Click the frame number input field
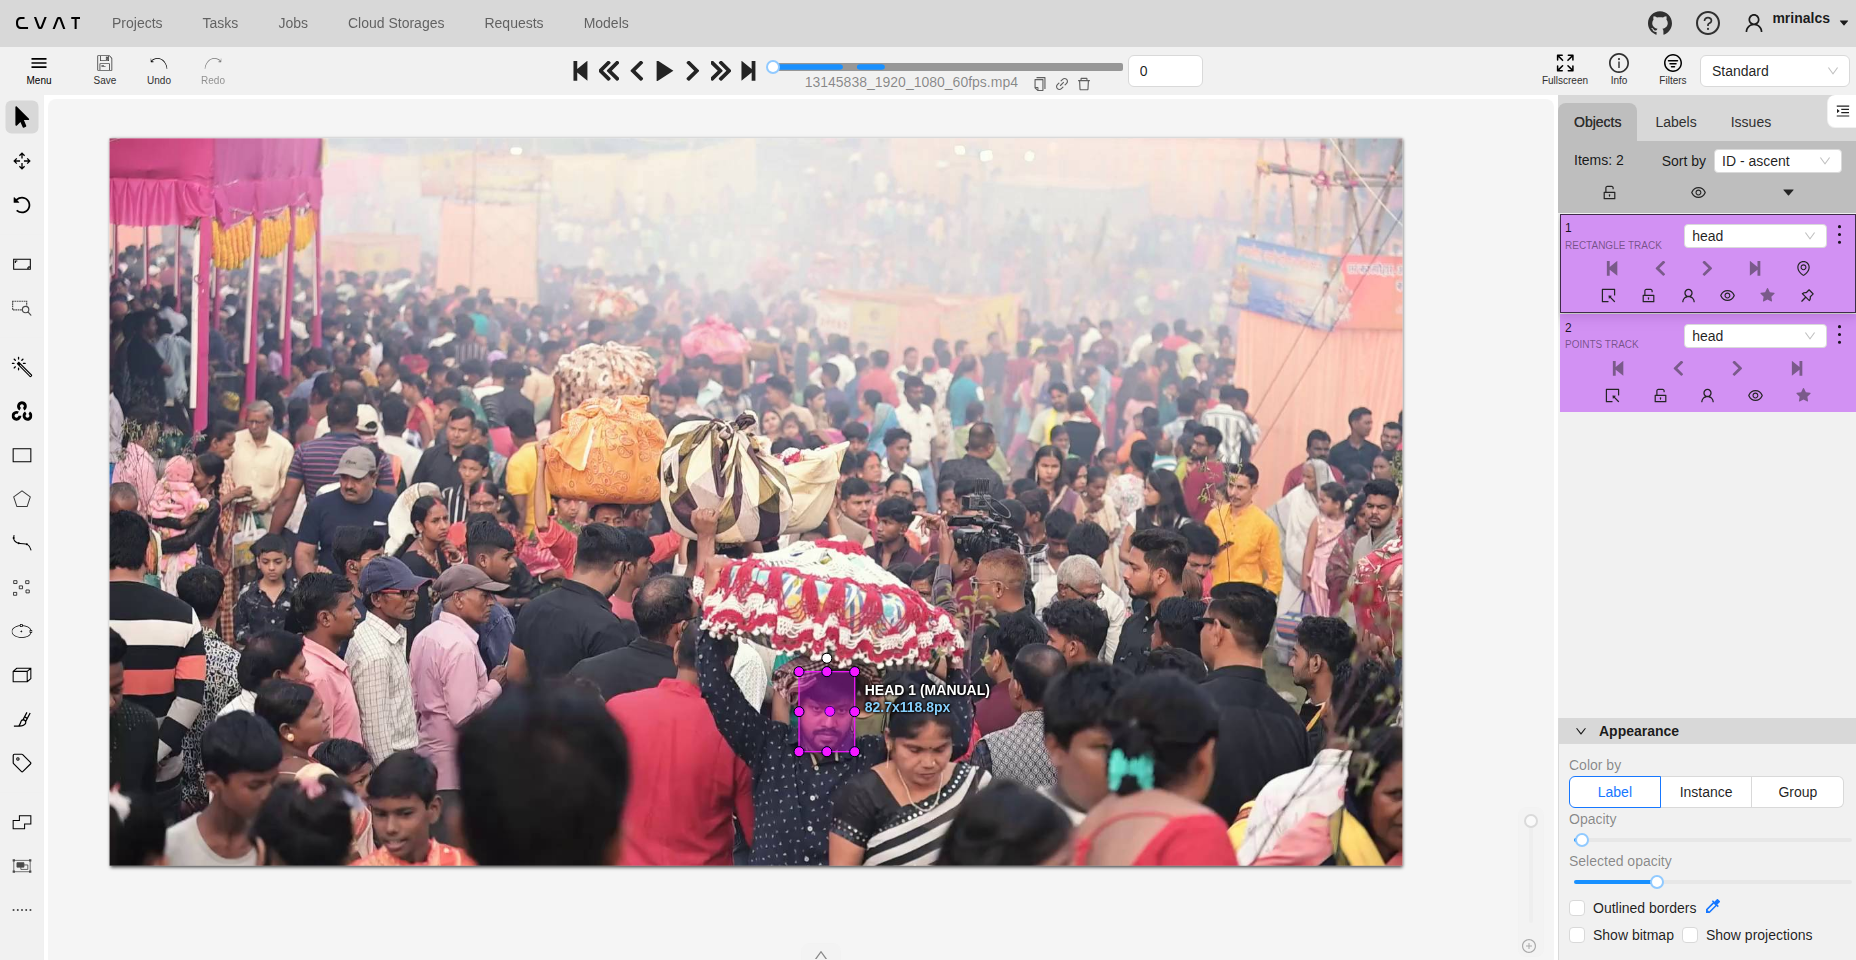 point(1164,70)
